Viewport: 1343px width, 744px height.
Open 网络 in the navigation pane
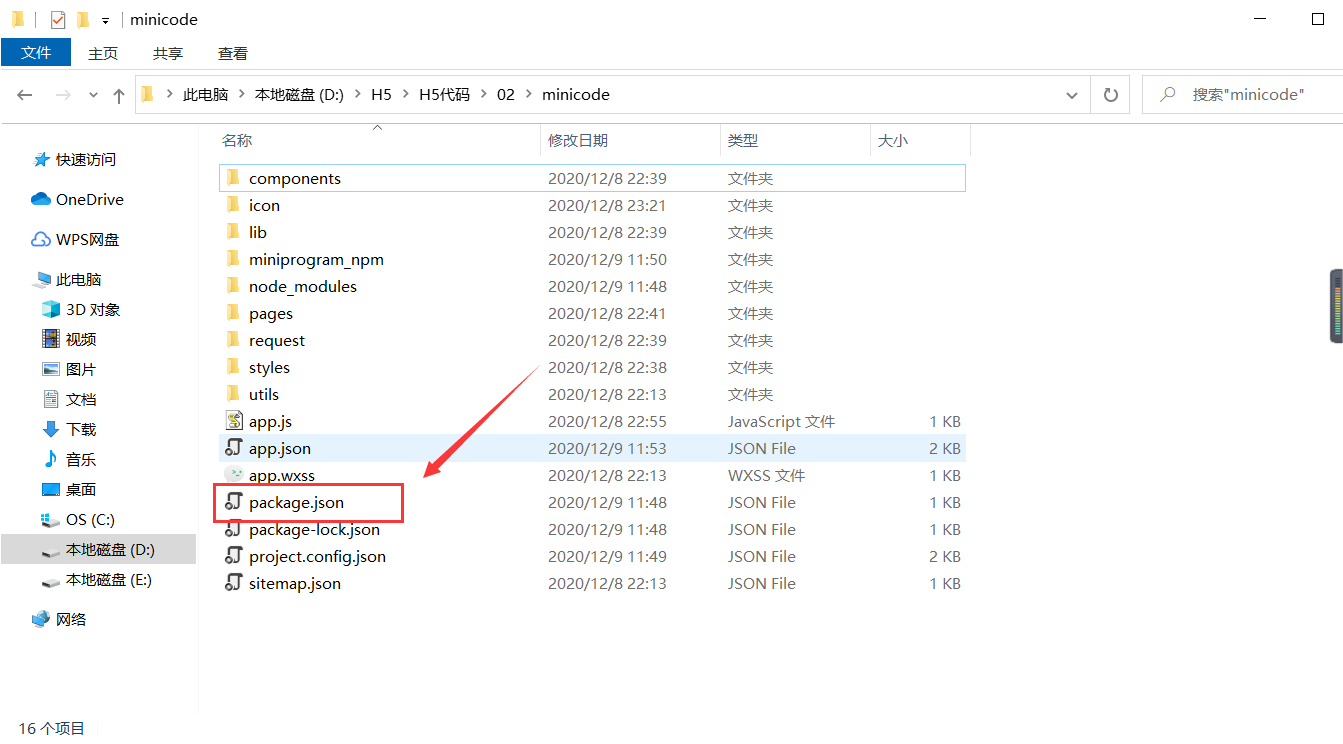click(x=71, y=620)
